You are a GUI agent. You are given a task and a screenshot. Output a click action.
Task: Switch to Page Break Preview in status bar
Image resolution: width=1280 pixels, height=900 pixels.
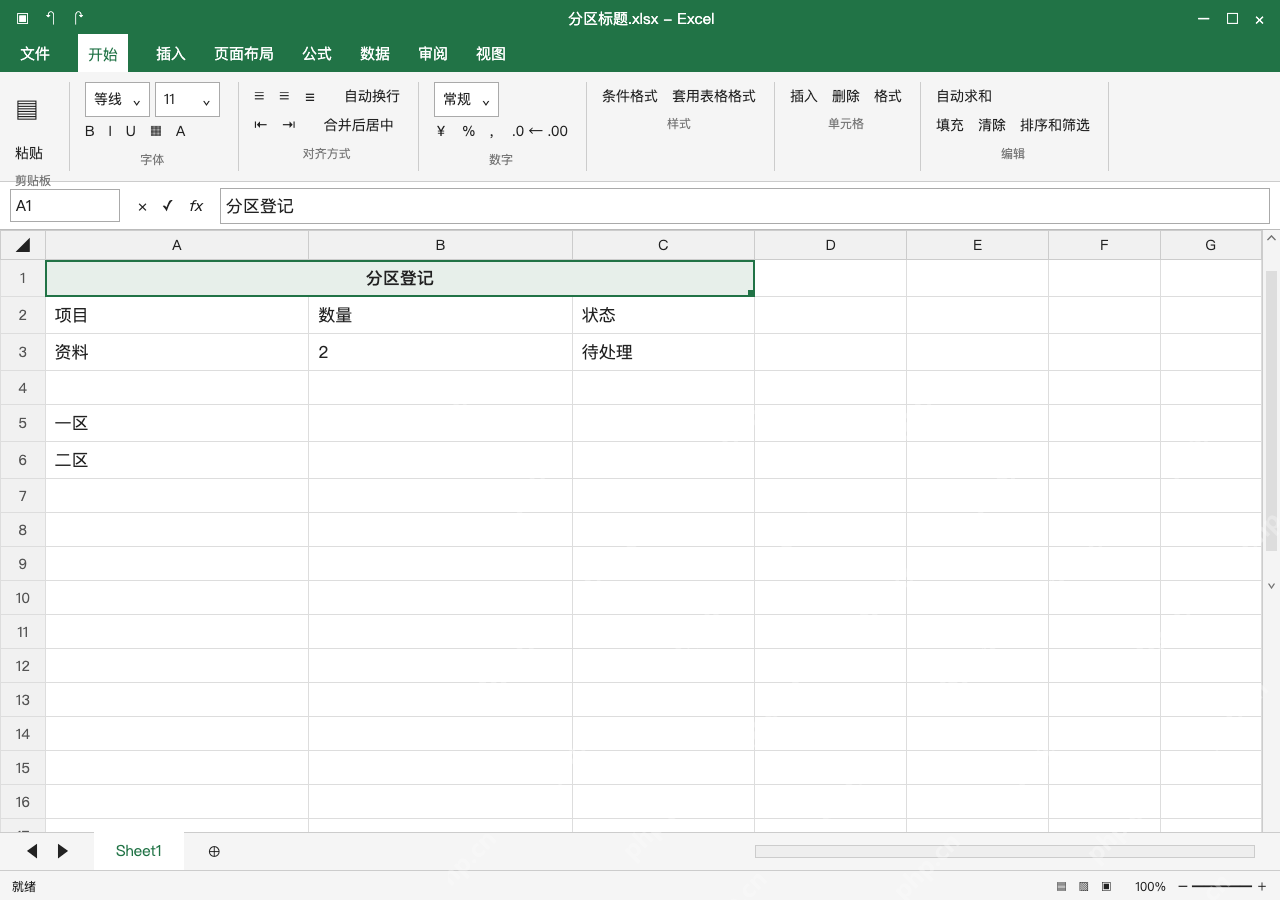(1106, 886)
